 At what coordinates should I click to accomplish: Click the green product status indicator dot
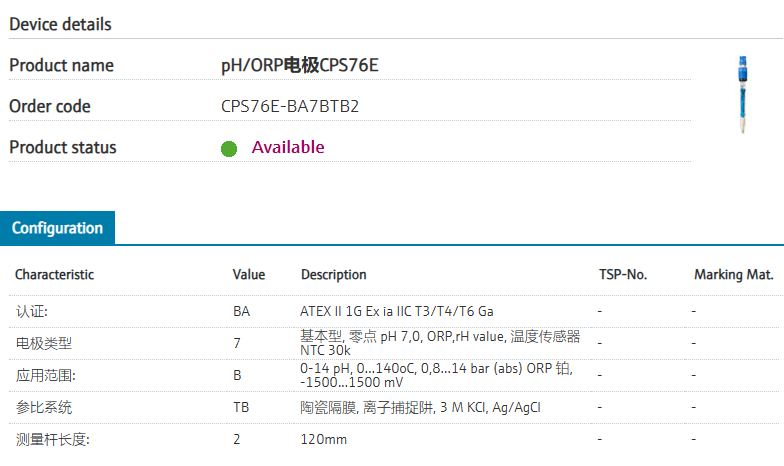[229, 148]
